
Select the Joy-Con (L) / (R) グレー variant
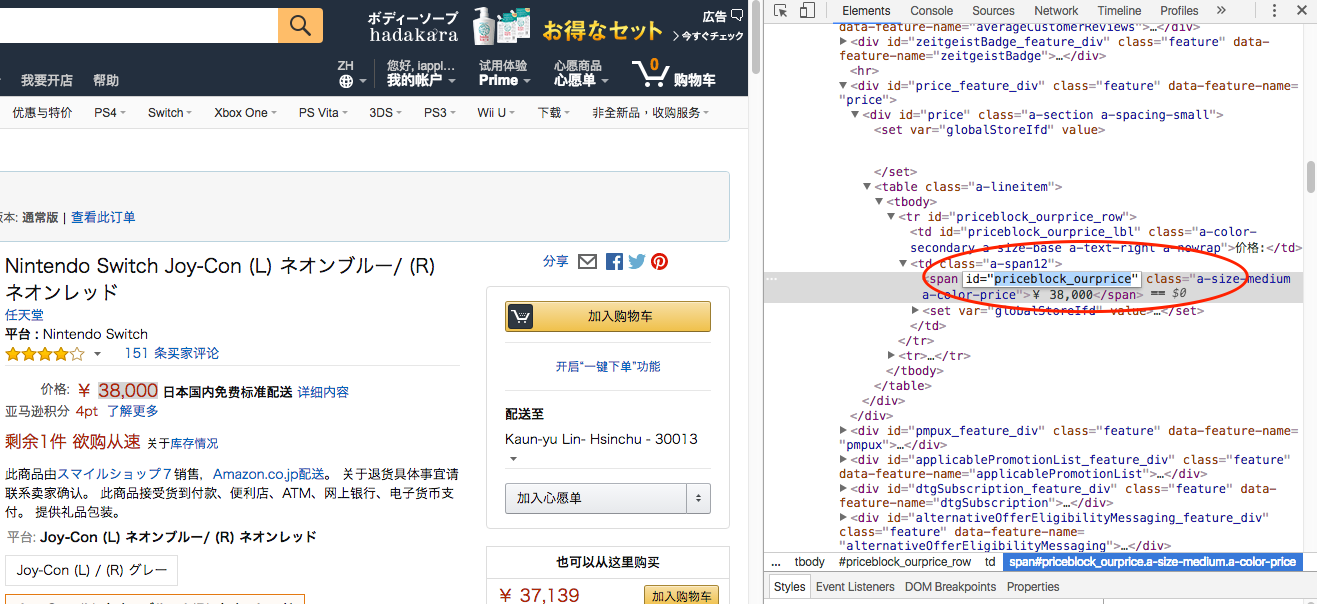click(x=91, y=570)
